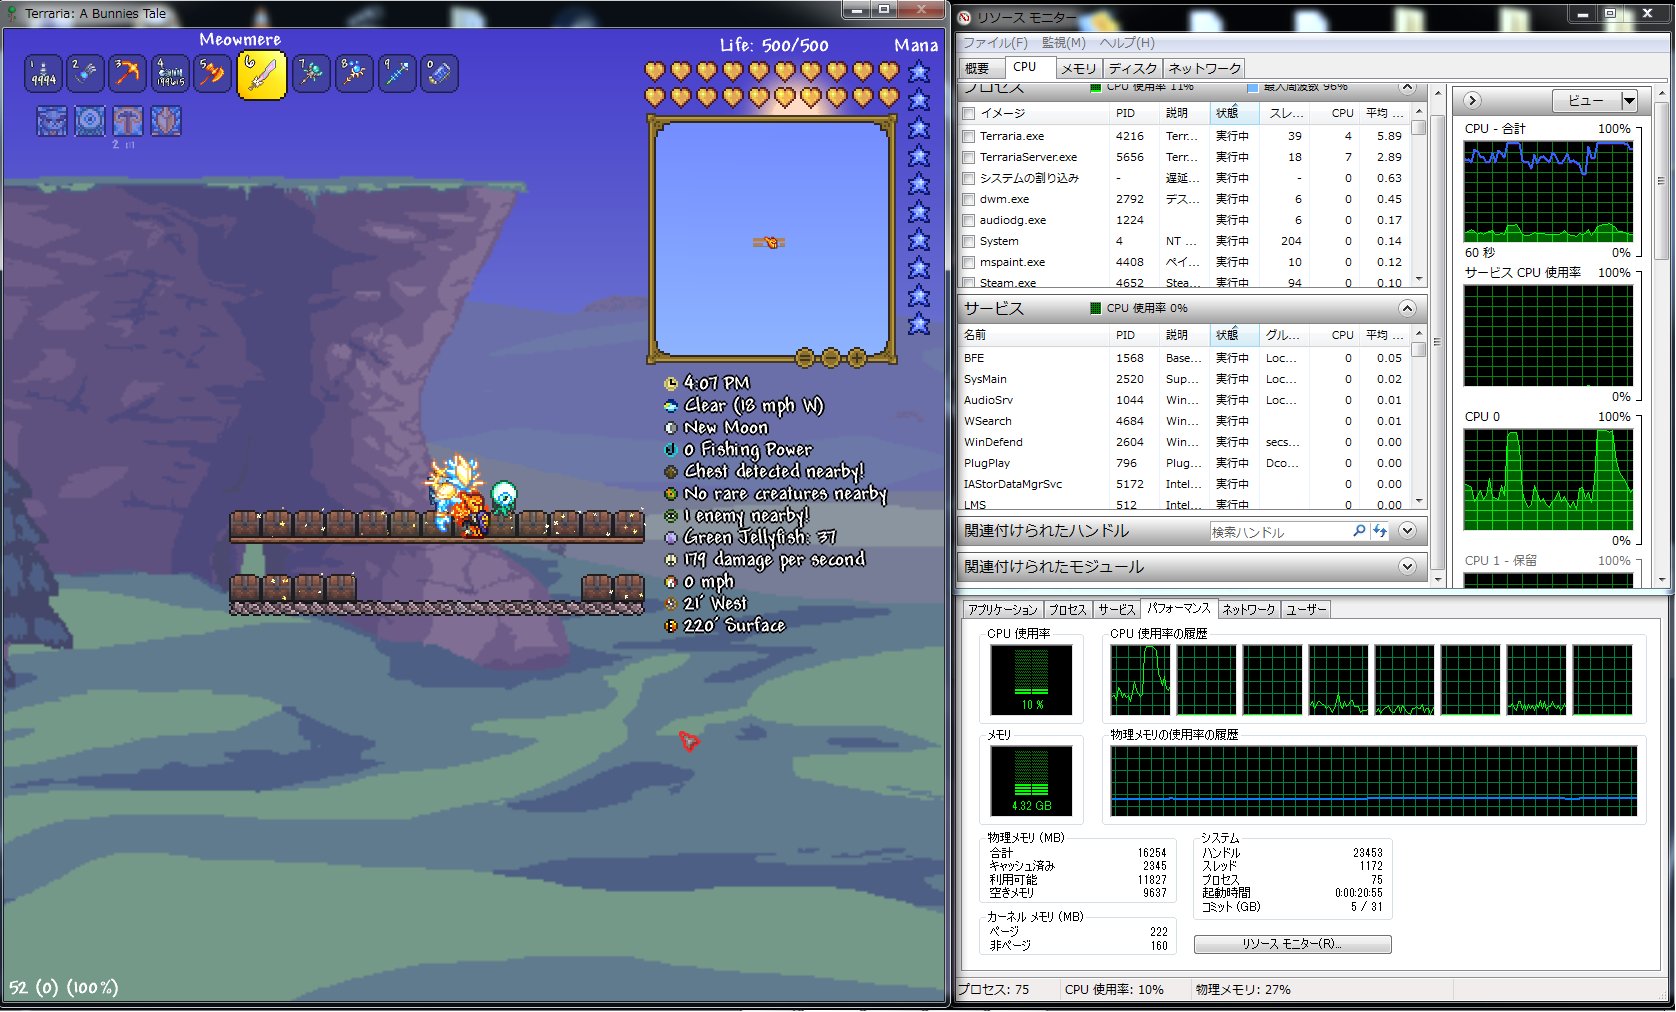
Task: Tick the select-all checkbox beside イメージ header
Action: point(968,113)
